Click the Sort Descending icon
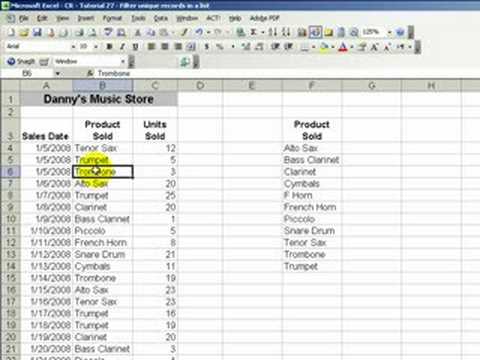Screen dimensions: 480x360 coord(286,32)
